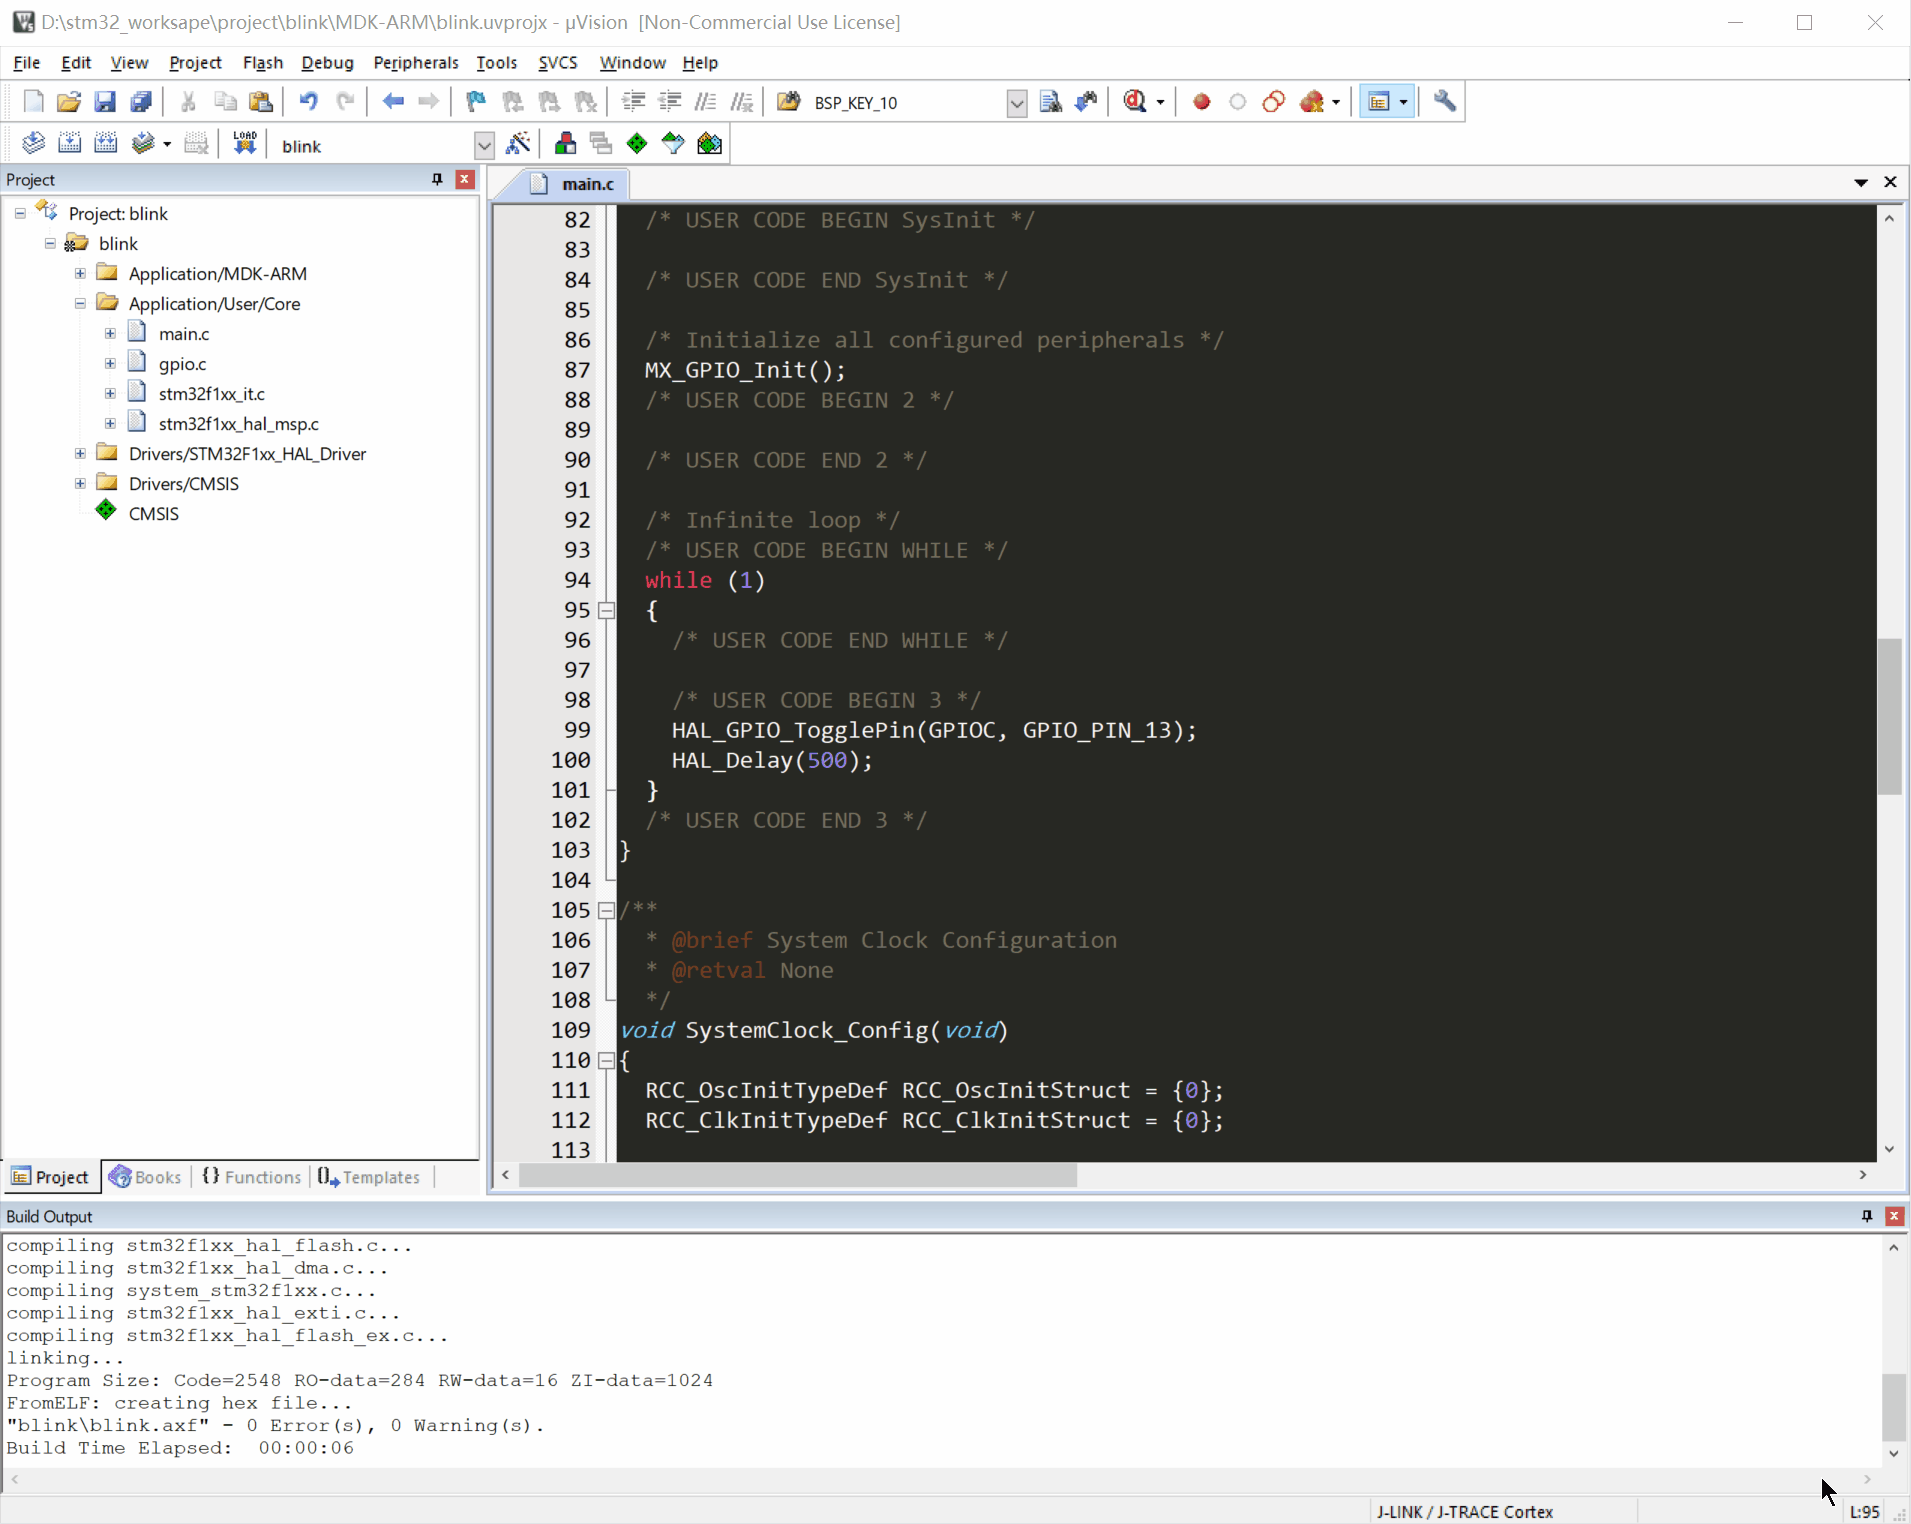Select the CMSIS component in project tree
1911x1524 pixels.
point(153,513)
